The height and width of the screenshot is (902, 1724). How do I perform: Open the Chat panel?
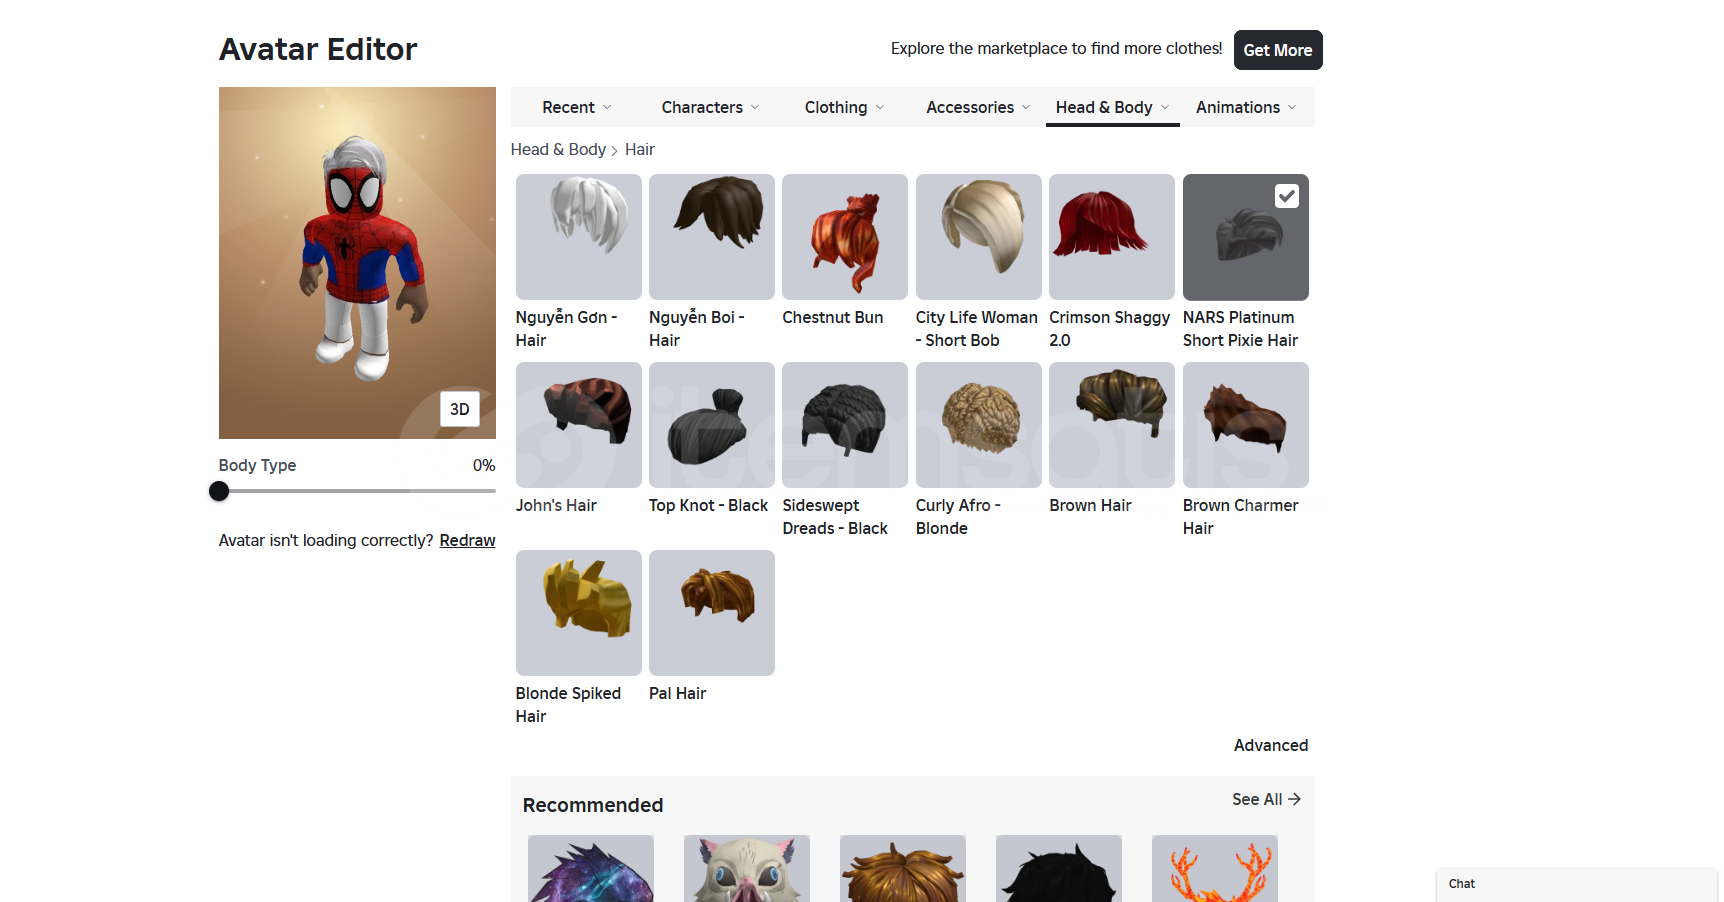point(1577,884)
